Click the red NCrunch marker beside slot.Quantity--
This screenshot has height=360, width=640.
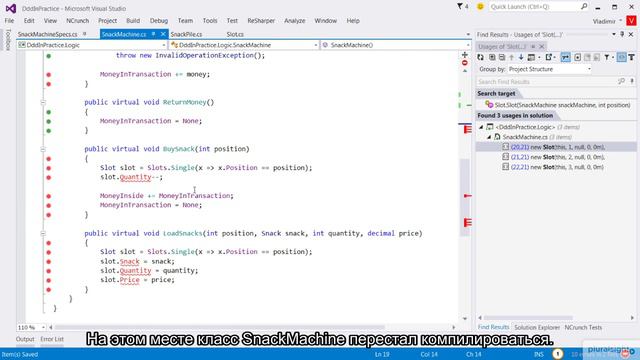click(49, 178)
